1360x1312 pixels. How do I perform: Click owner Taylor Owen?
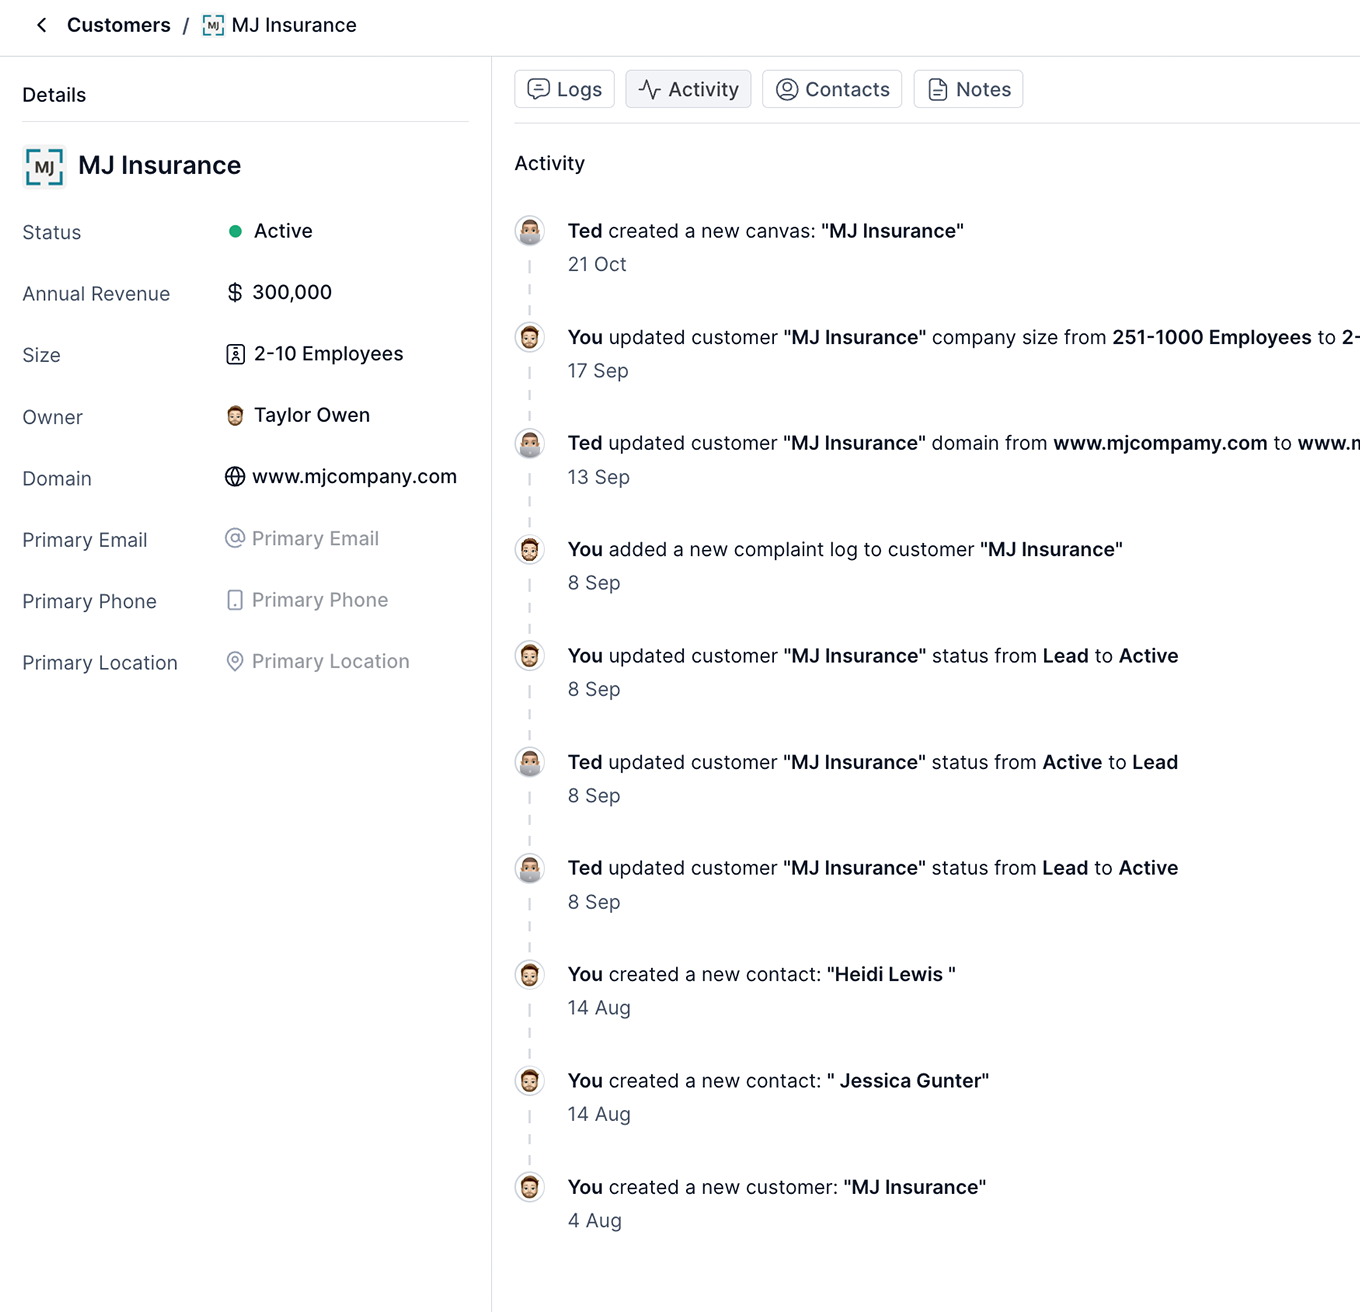click(x=312, y=415)
